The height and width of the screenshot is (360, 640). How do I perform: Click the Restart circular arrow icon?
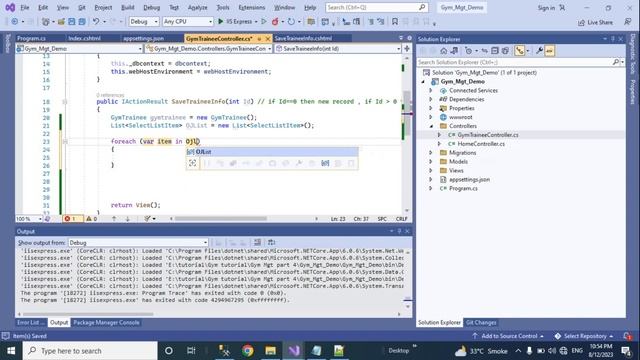coord(291,22)
